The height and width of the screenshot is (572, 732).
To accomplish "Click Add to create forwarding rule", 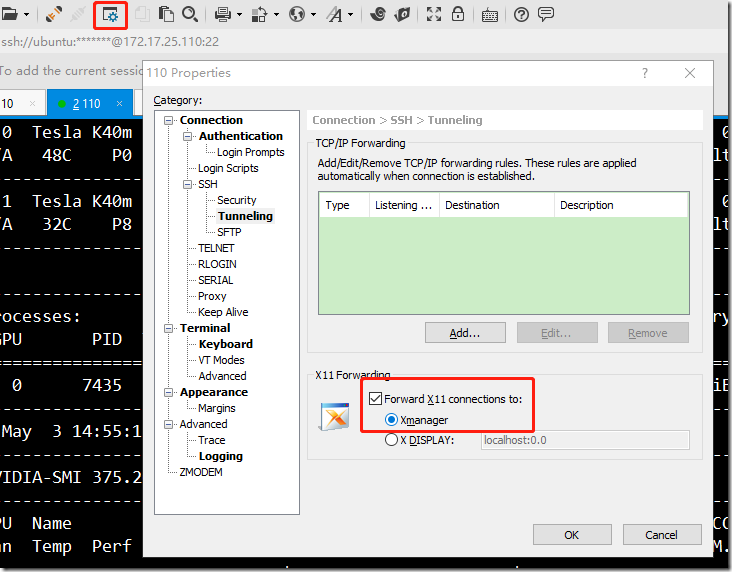I will 465,333.
